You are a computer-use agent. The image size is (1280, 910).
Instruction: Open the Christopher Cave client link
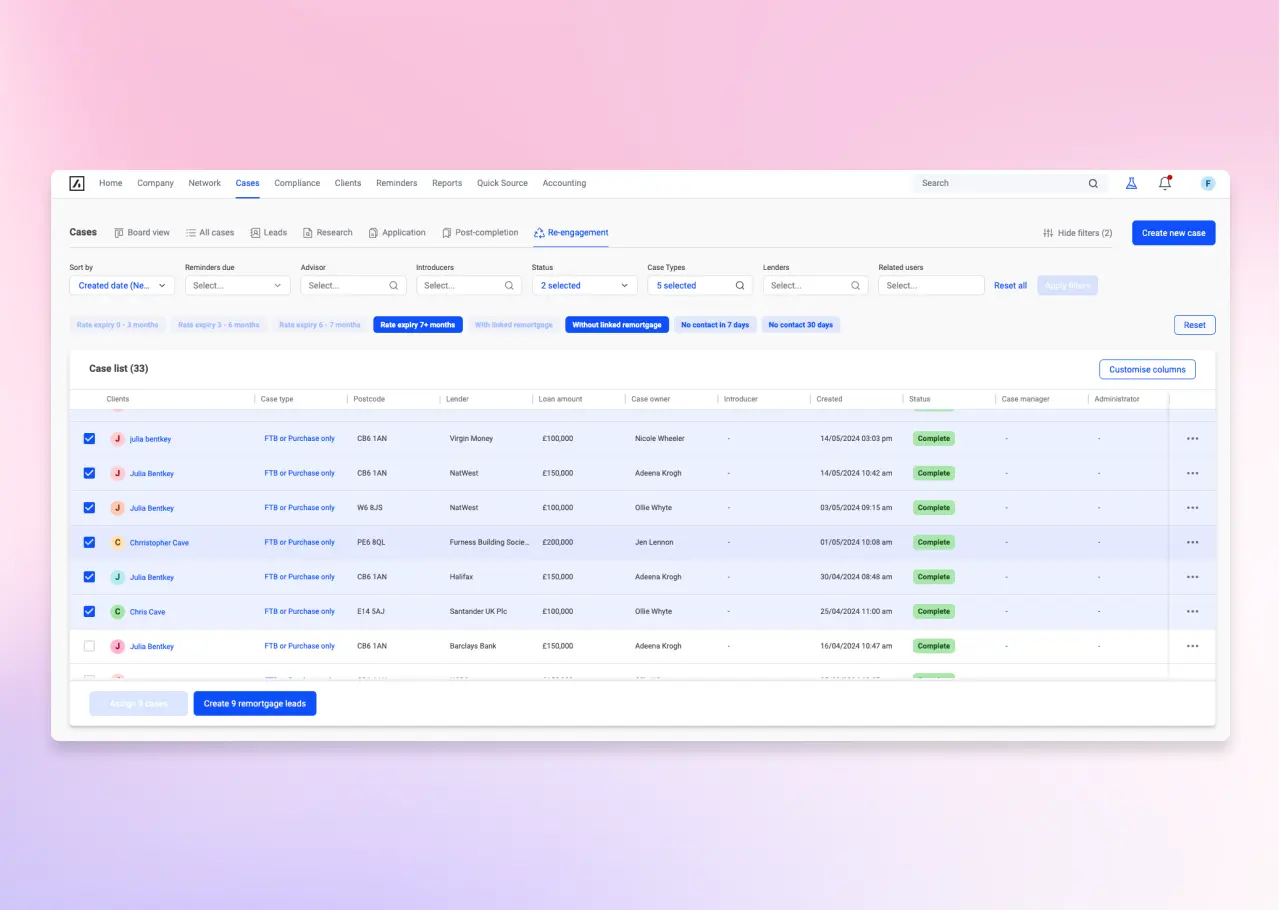(x=159, y=543)
